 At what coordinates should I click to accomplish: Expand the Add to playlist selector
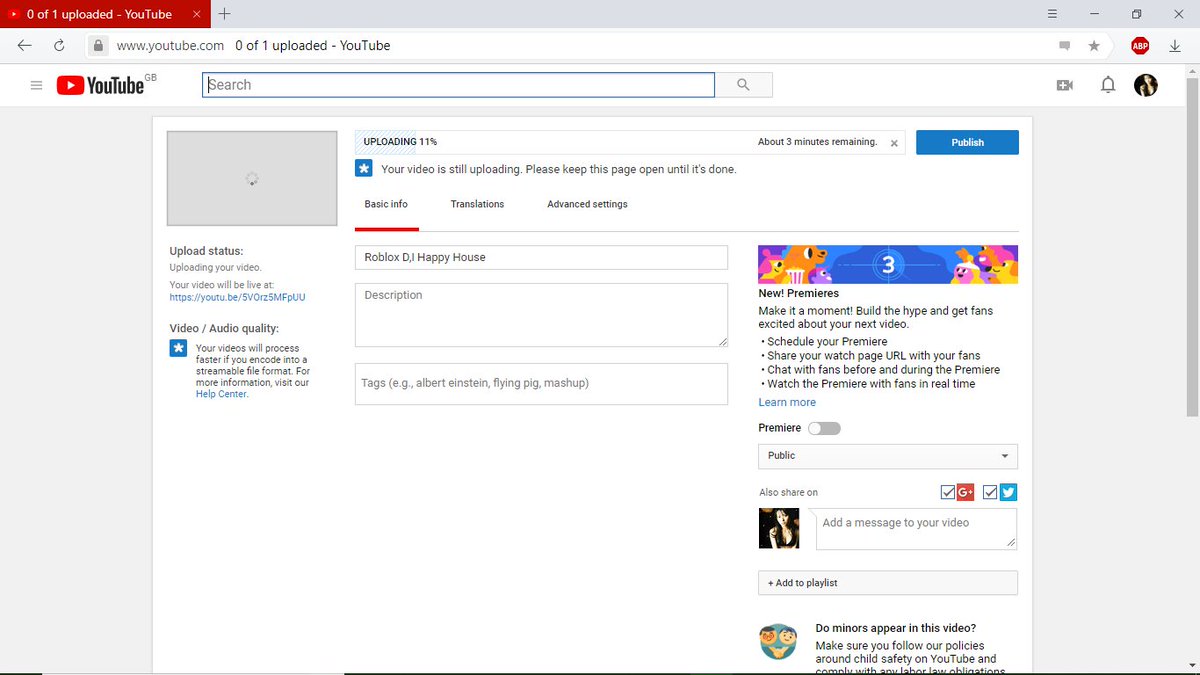(888, 583)
